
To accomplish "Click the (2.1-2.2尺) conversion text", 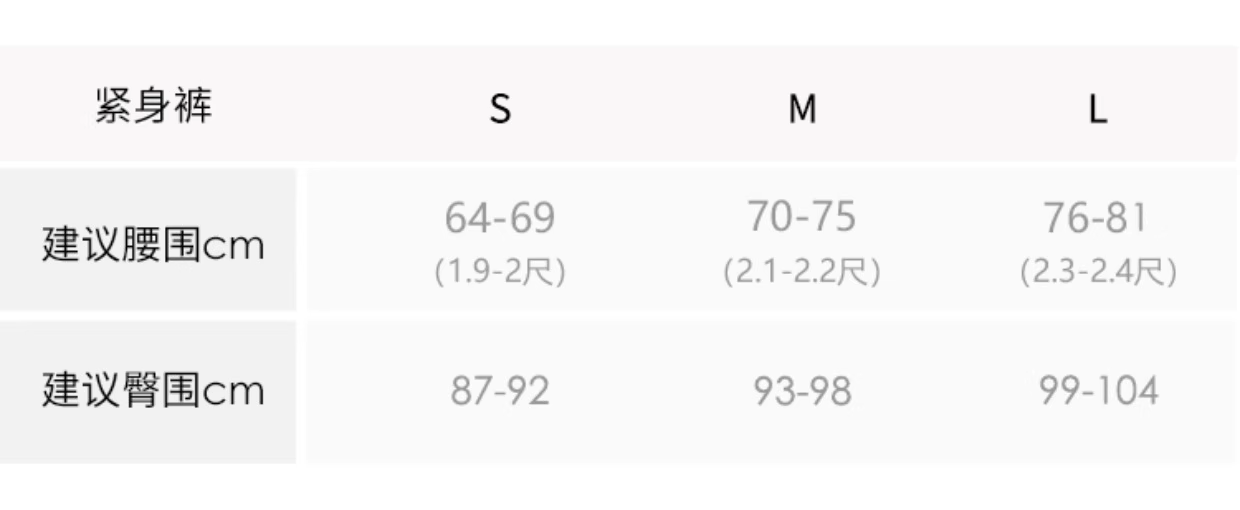I will coord(802,272).
